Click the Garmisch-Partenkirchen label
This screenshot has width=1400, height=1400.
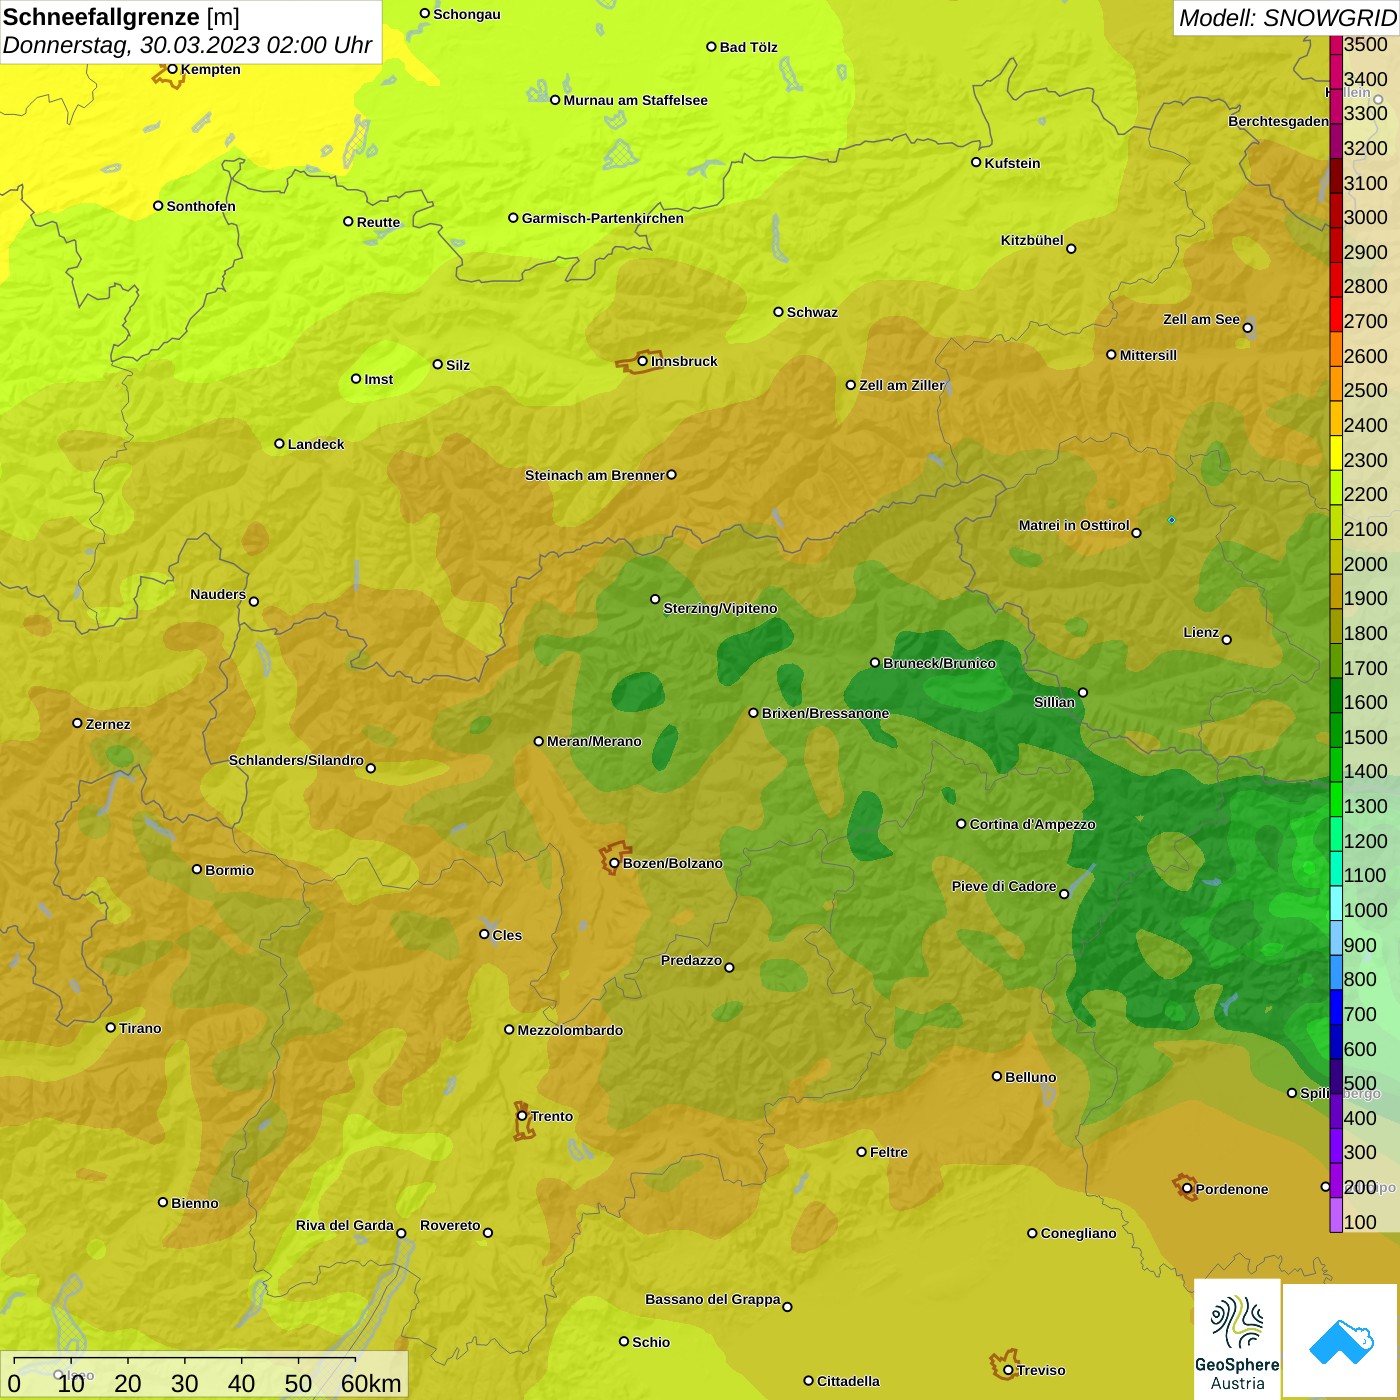pos(603,218)
